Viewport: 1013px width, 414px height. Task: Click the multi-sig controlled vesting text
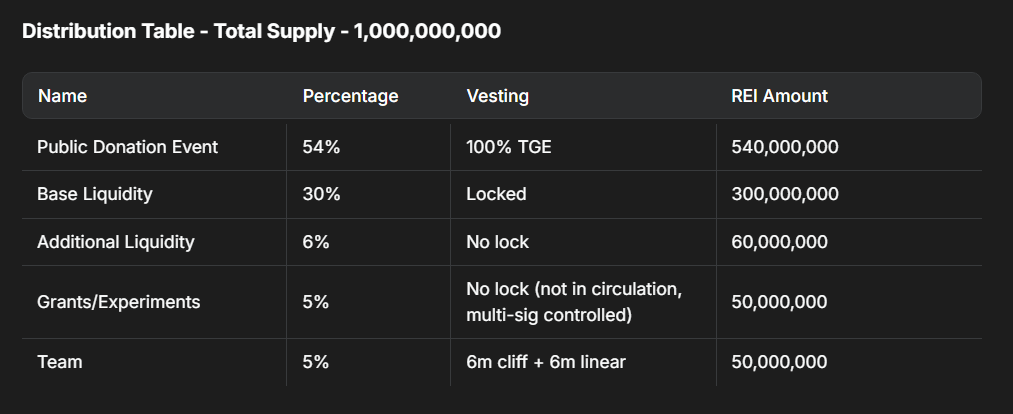[548, 315]
